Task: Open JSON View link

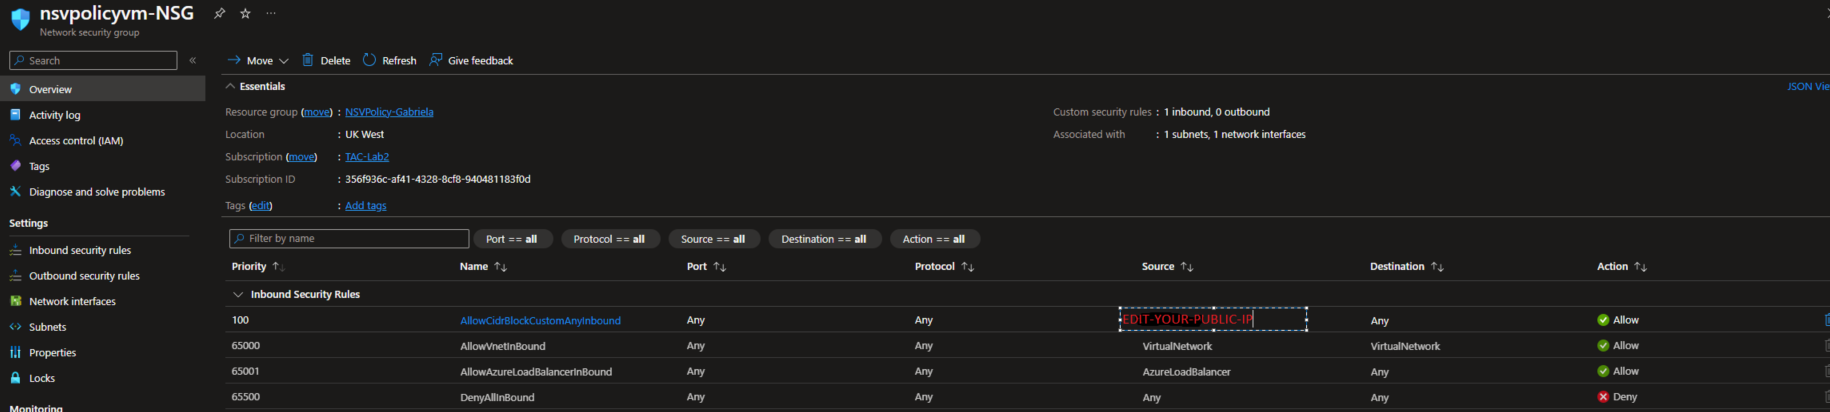Action: (x=1808, y=87)
